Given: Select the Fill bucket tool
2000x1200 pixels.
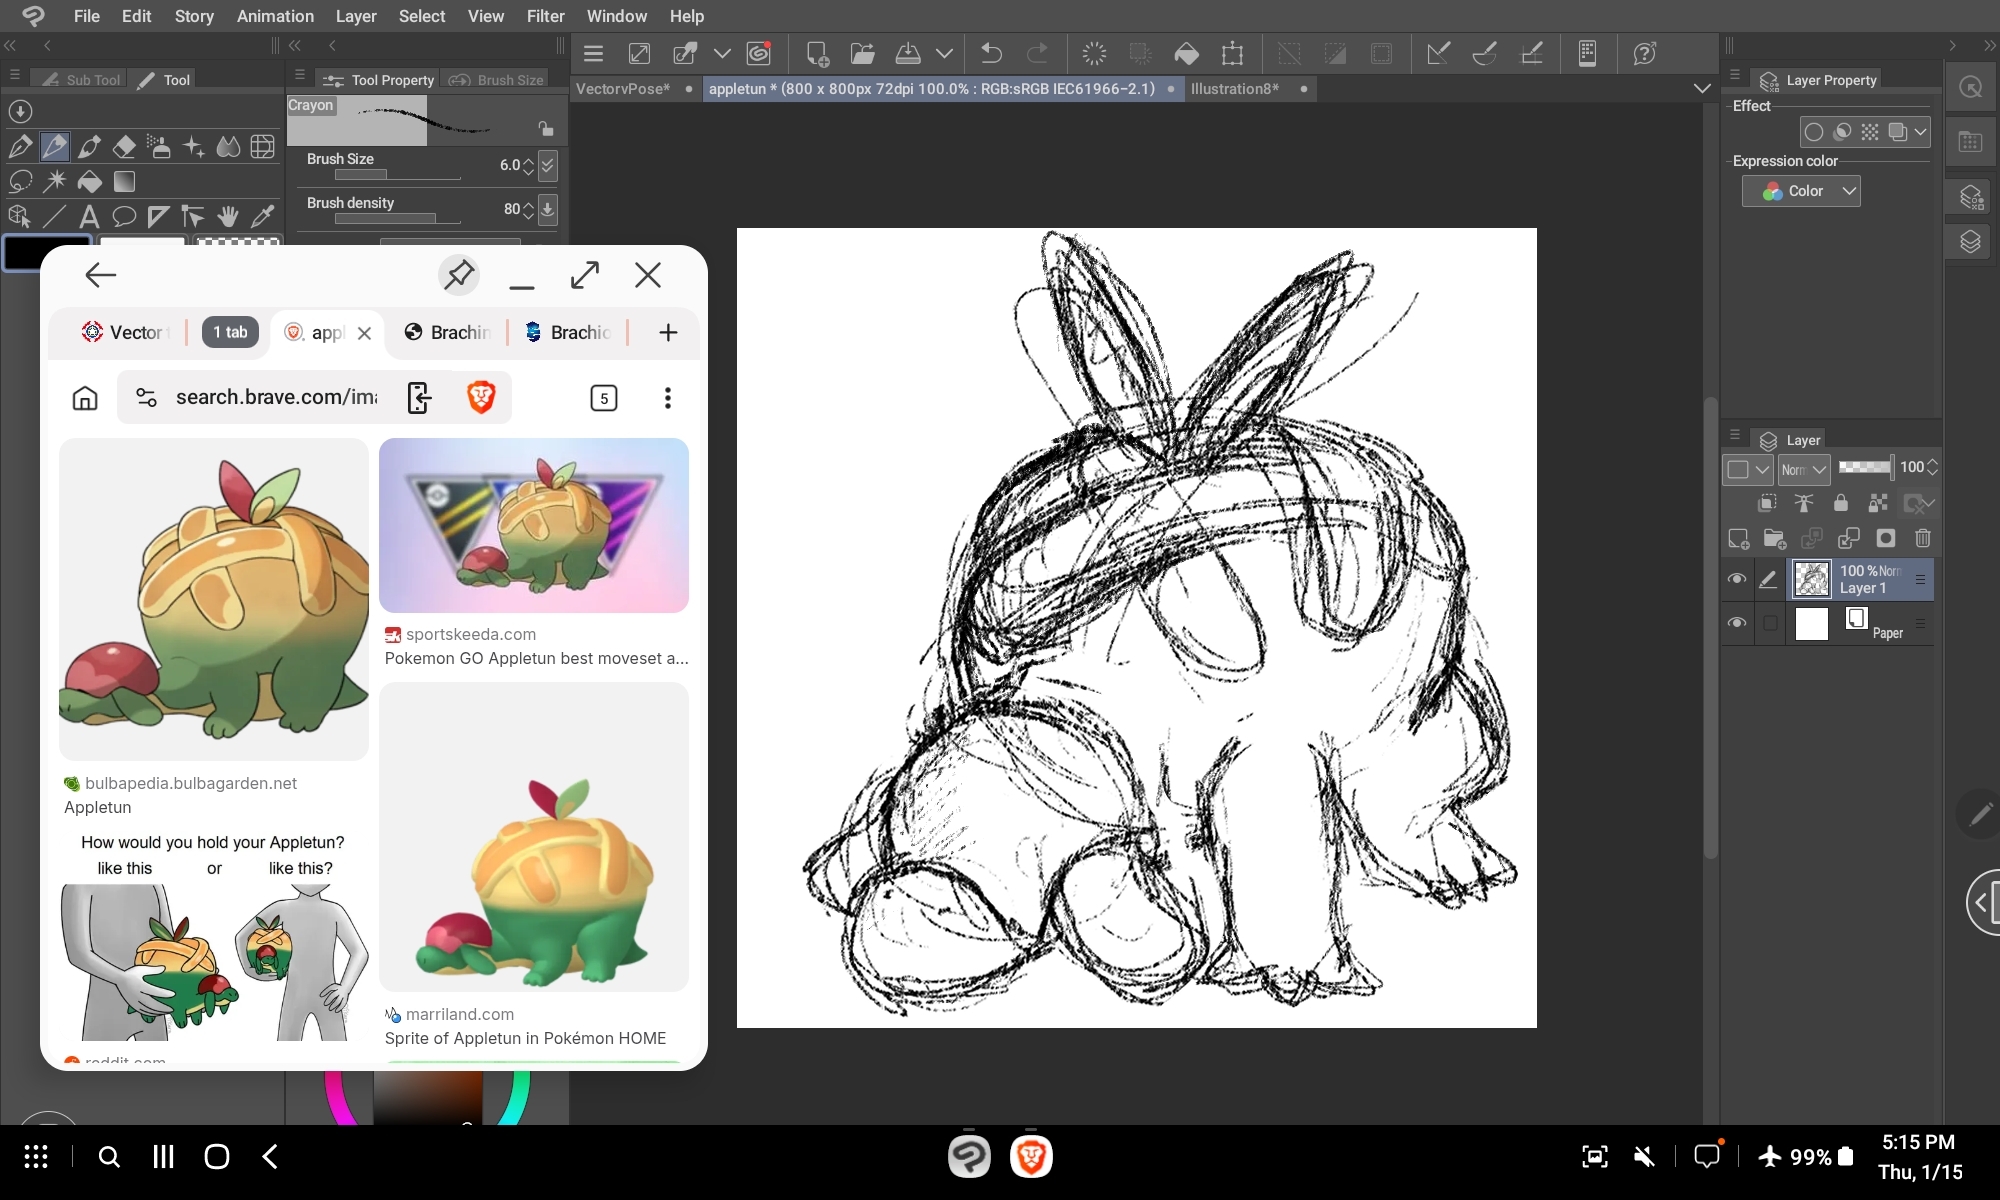Looking at the screenshot, I should tap(90, 182).
